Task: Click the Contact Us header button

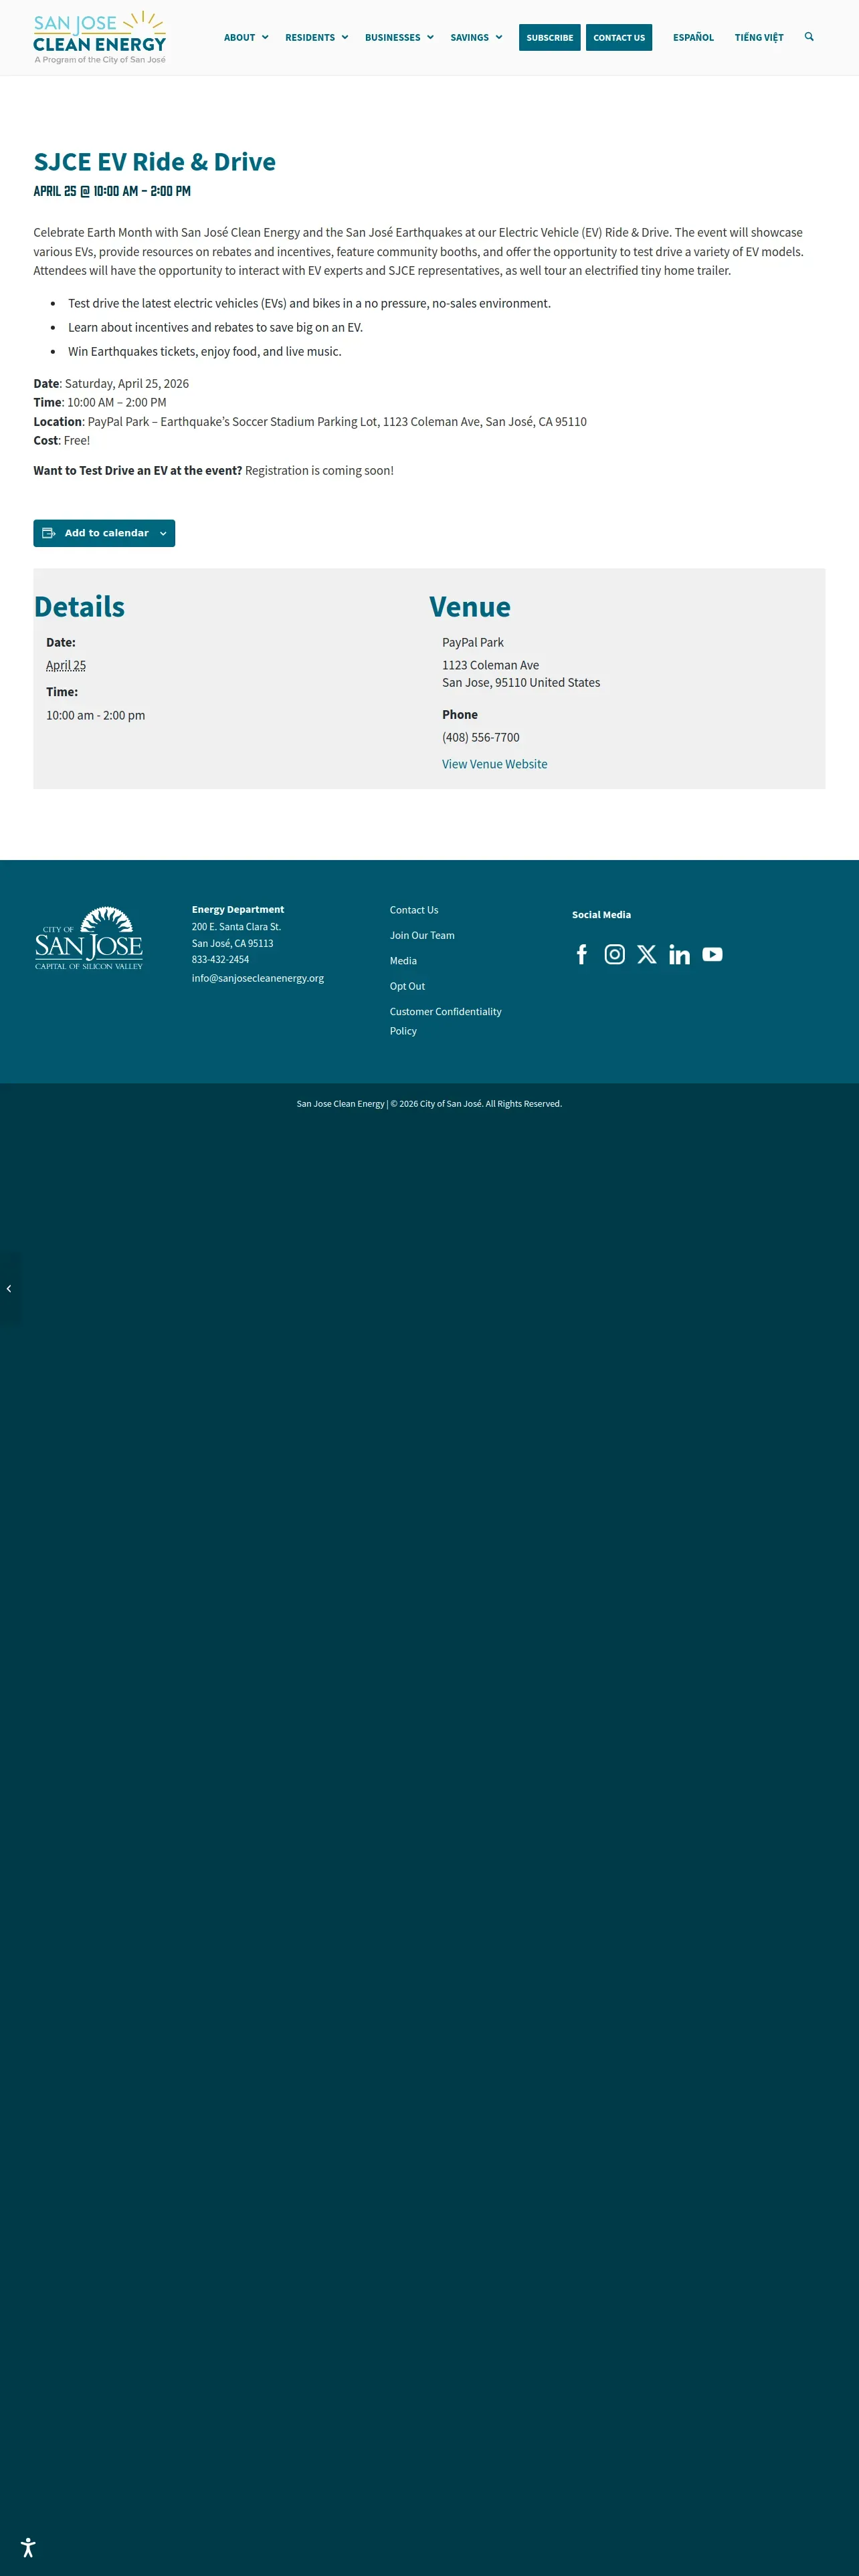Action: coord(619,38)
